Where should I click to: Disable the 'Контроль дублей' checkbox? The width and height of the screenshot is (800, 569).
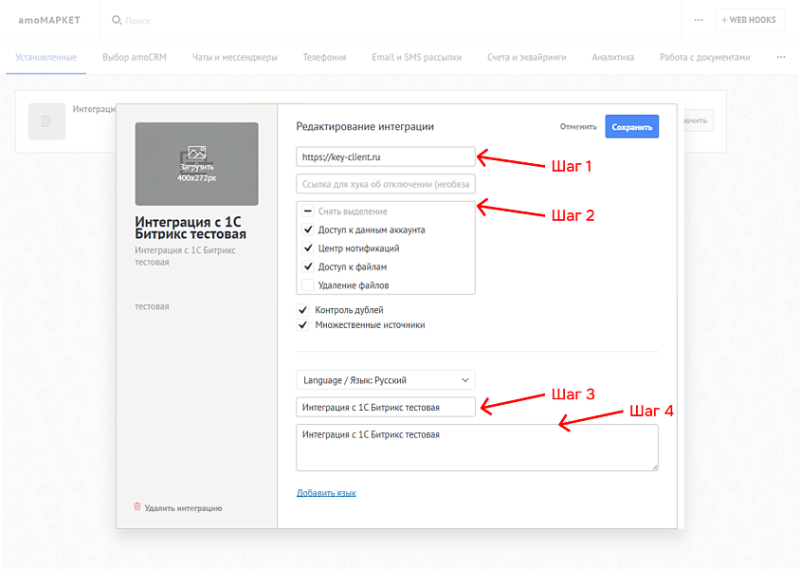[x=303, y=310]
